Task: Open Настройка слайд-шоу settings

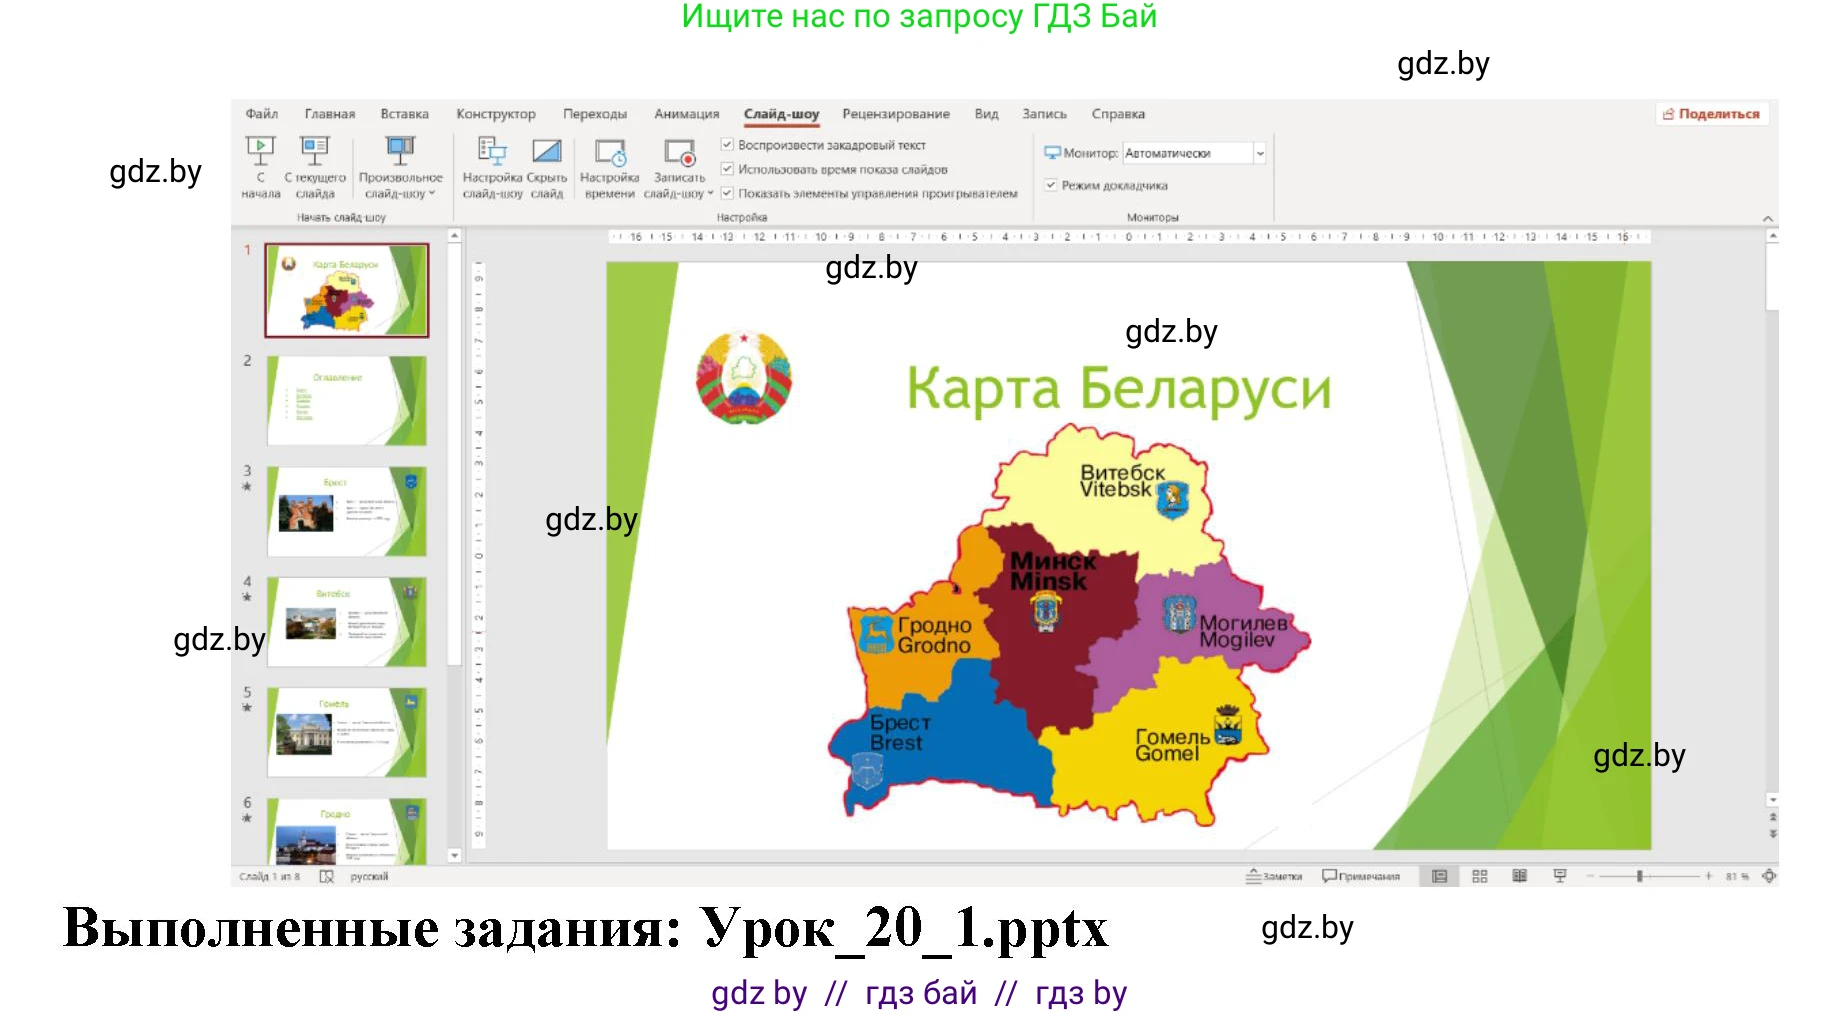Action: [x=494, y=168]
